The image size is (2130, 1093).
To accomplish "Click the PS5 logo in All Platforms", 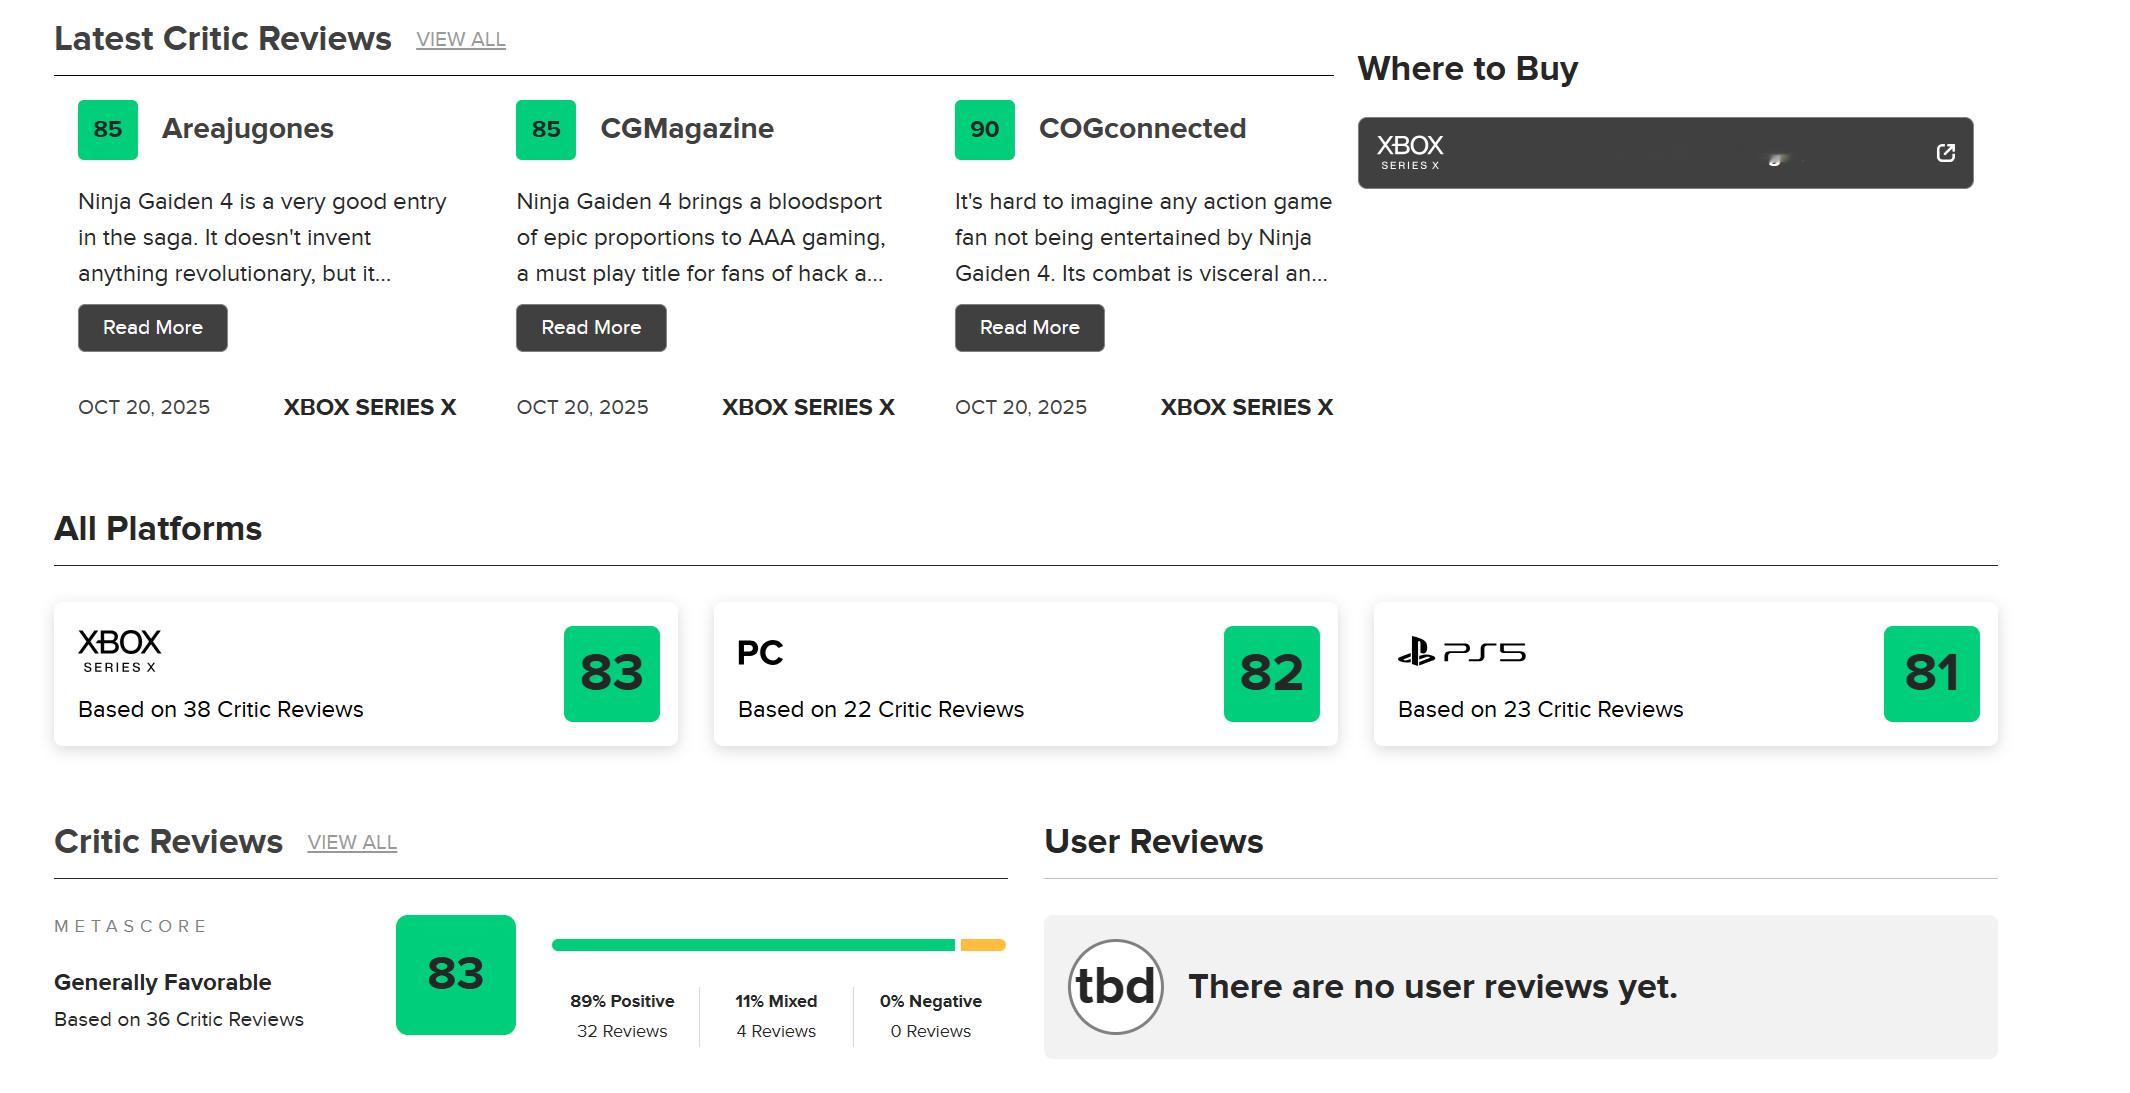I will [1461, 653].
